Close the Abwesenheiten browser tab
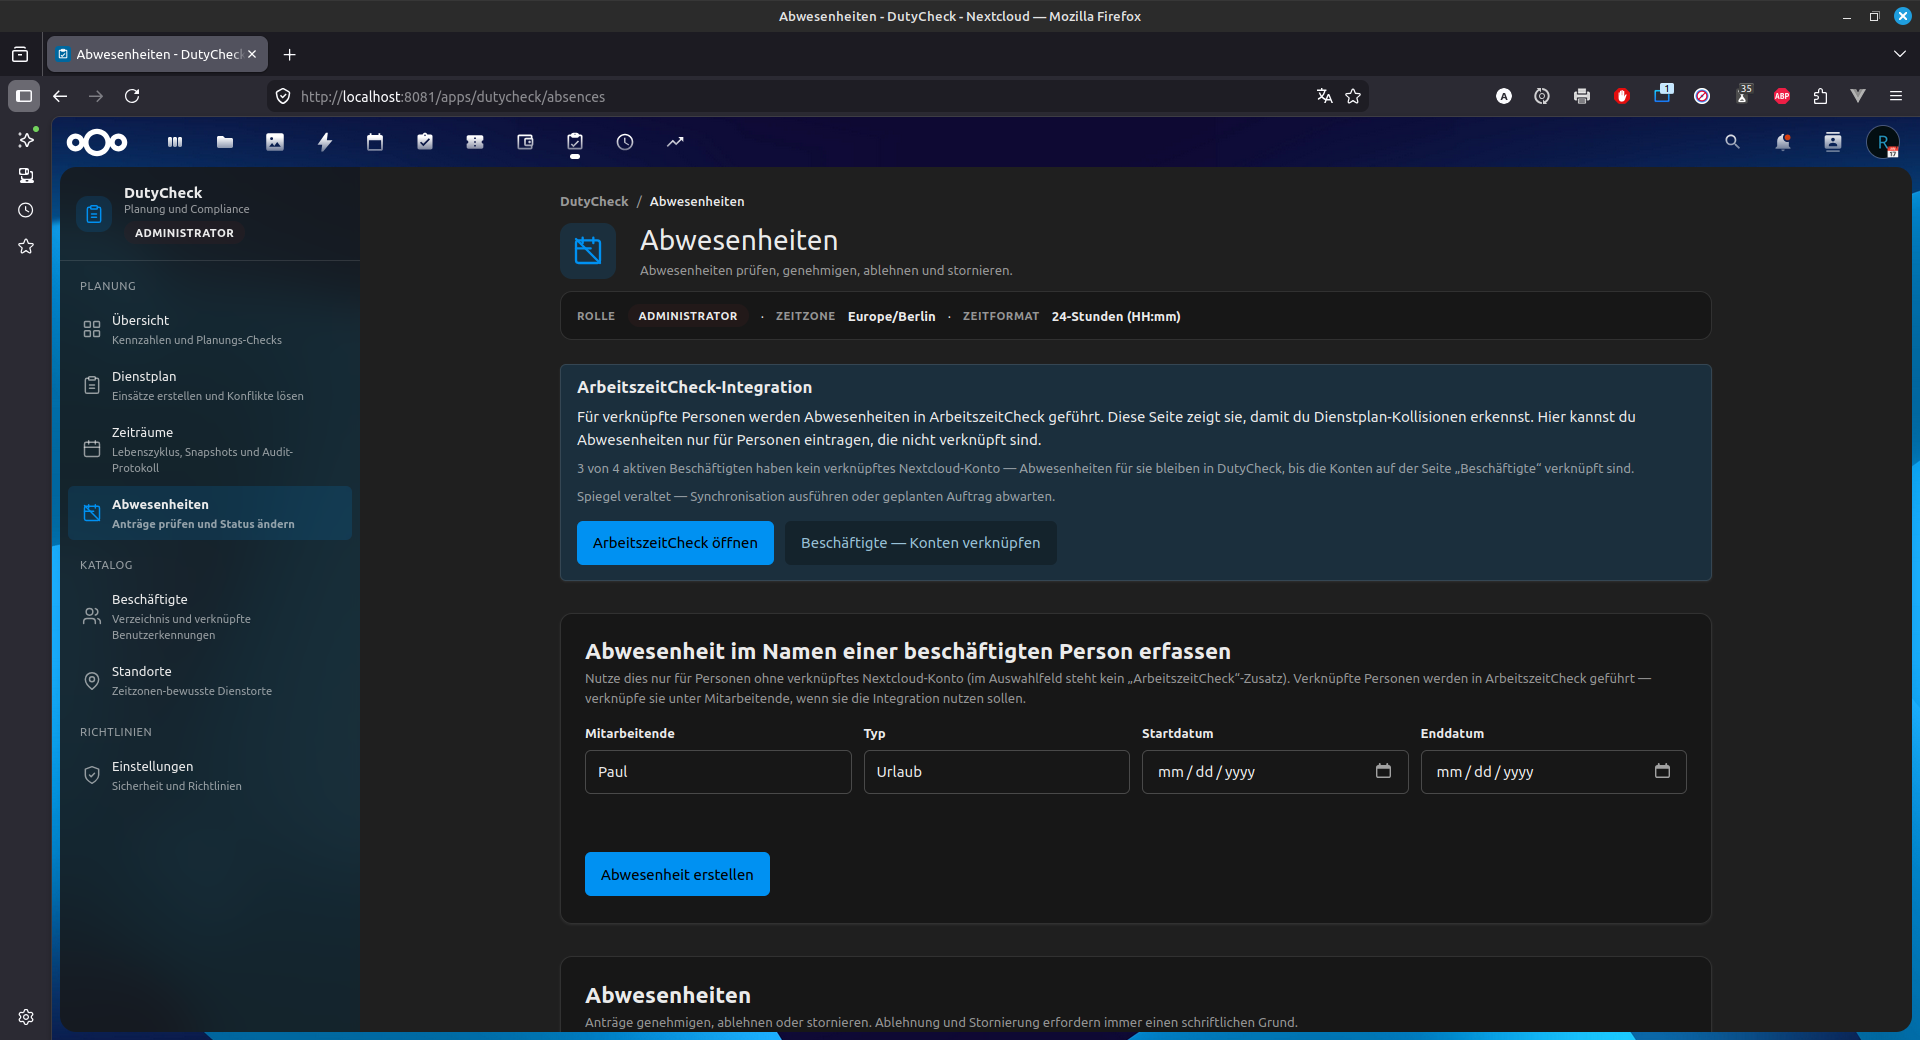Image resolution: width=1920 pixels, height=1040 pixels. (x=252, y=54)
